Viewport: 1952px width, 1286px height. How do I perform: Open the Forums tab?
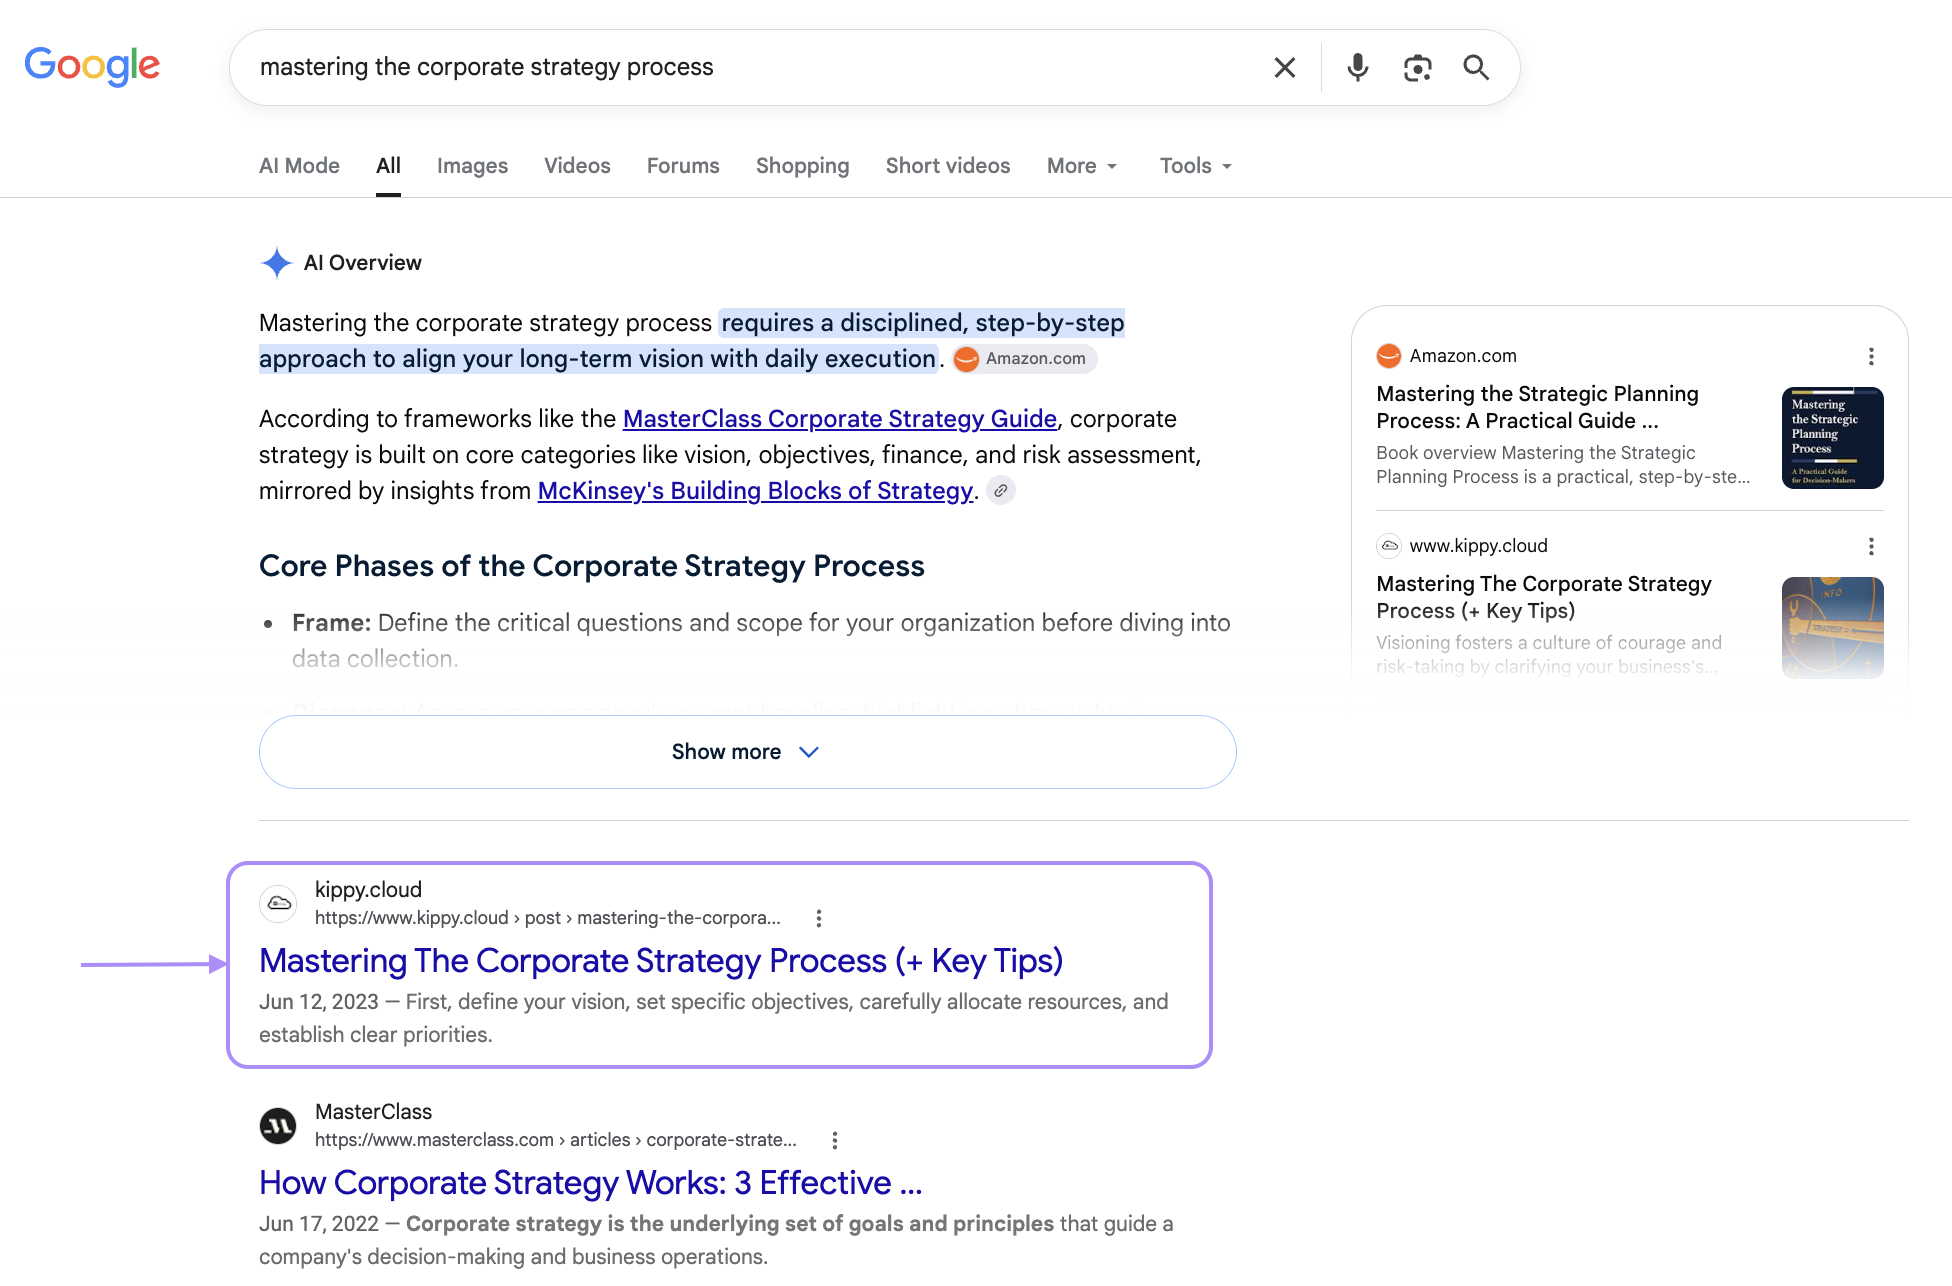coord(683,166)
